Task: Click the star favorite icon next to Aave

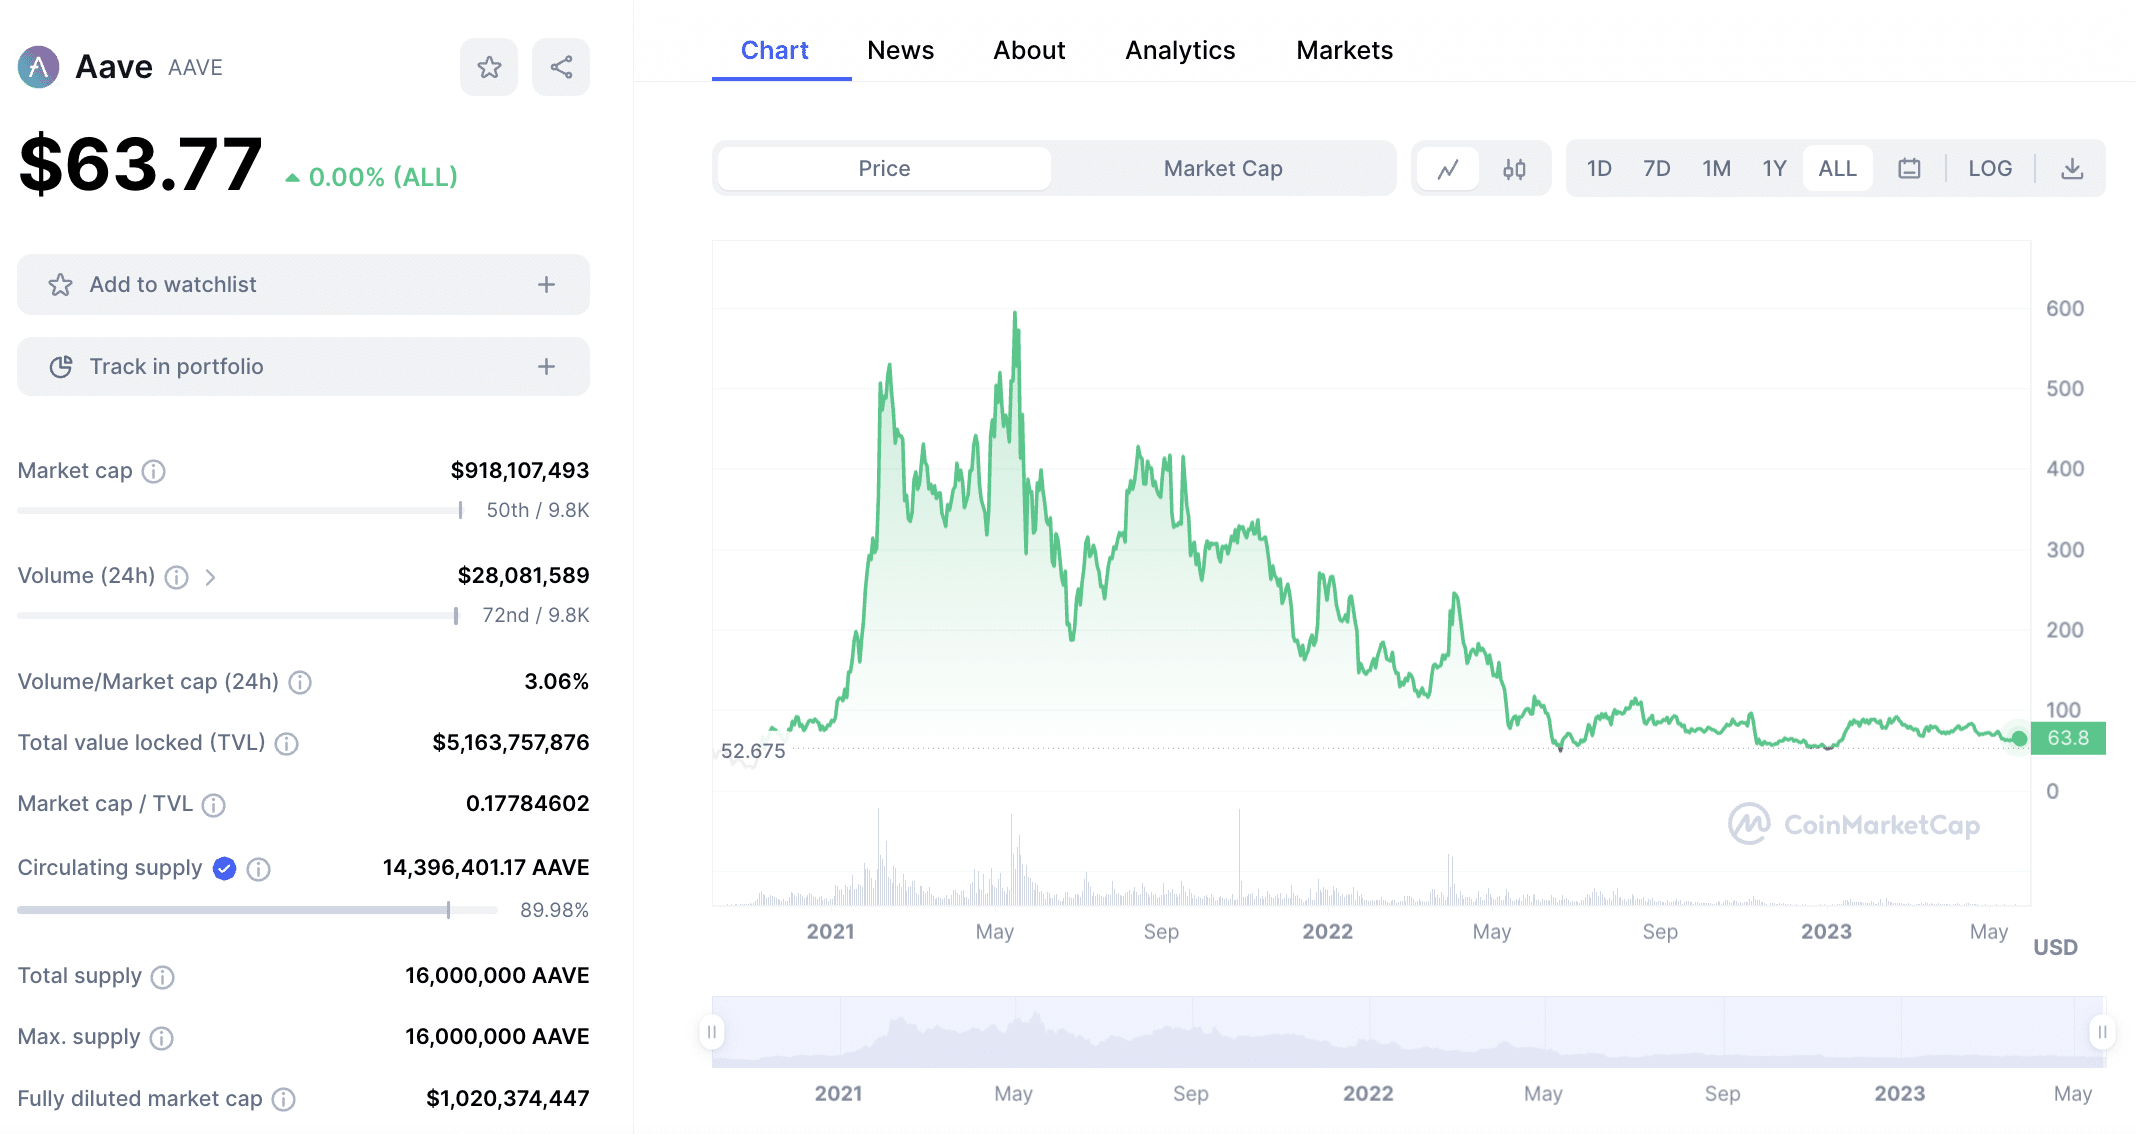Action: click(489, 67)
